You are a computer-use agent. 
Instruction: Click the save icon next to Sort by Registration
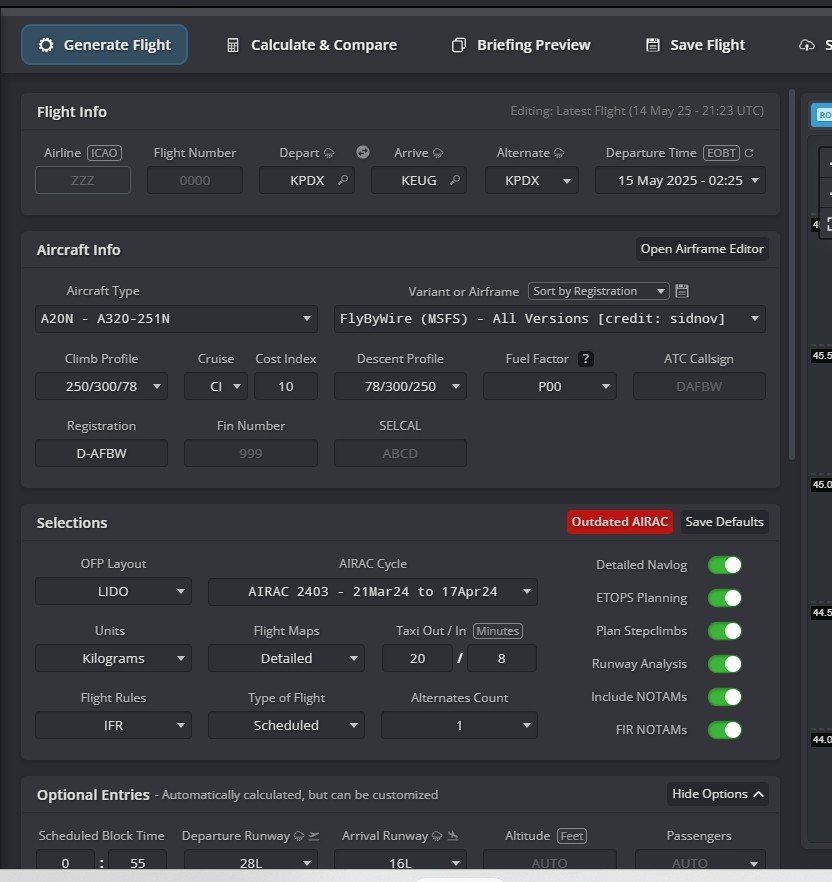pos(682,291)
